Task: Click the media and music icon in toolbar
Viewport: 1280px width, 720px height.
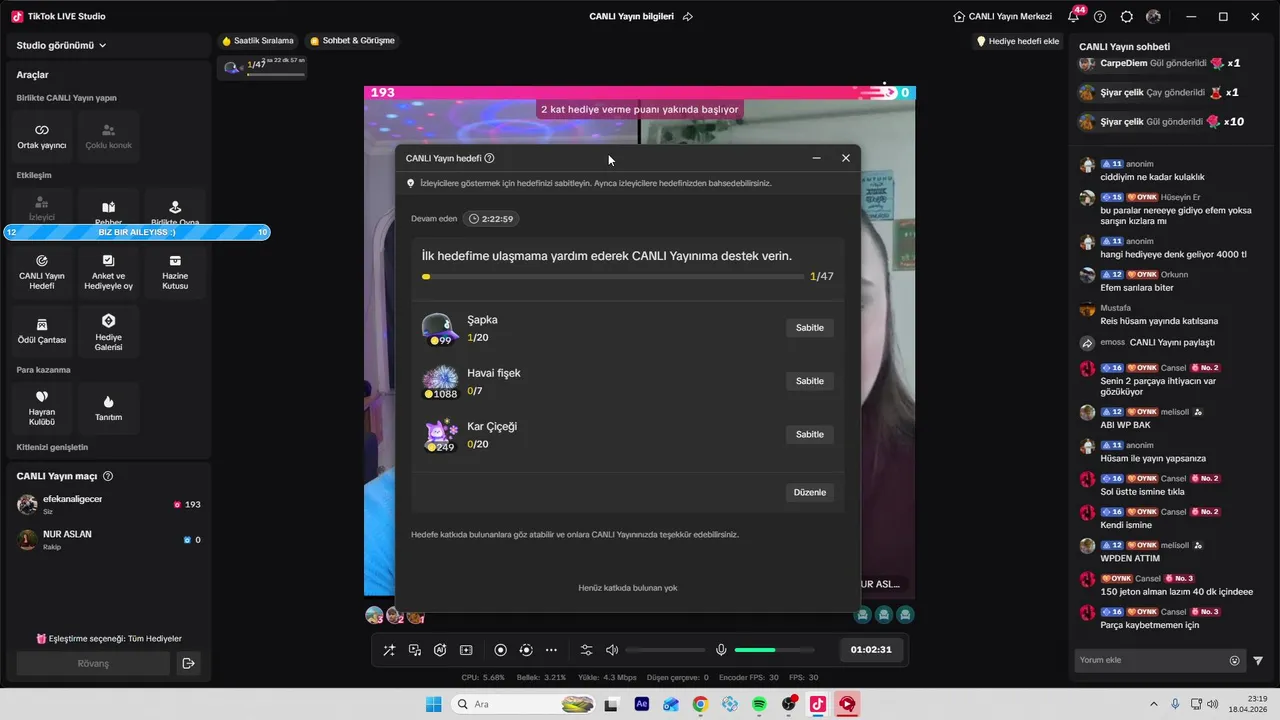Action: (x=415, y=650)
